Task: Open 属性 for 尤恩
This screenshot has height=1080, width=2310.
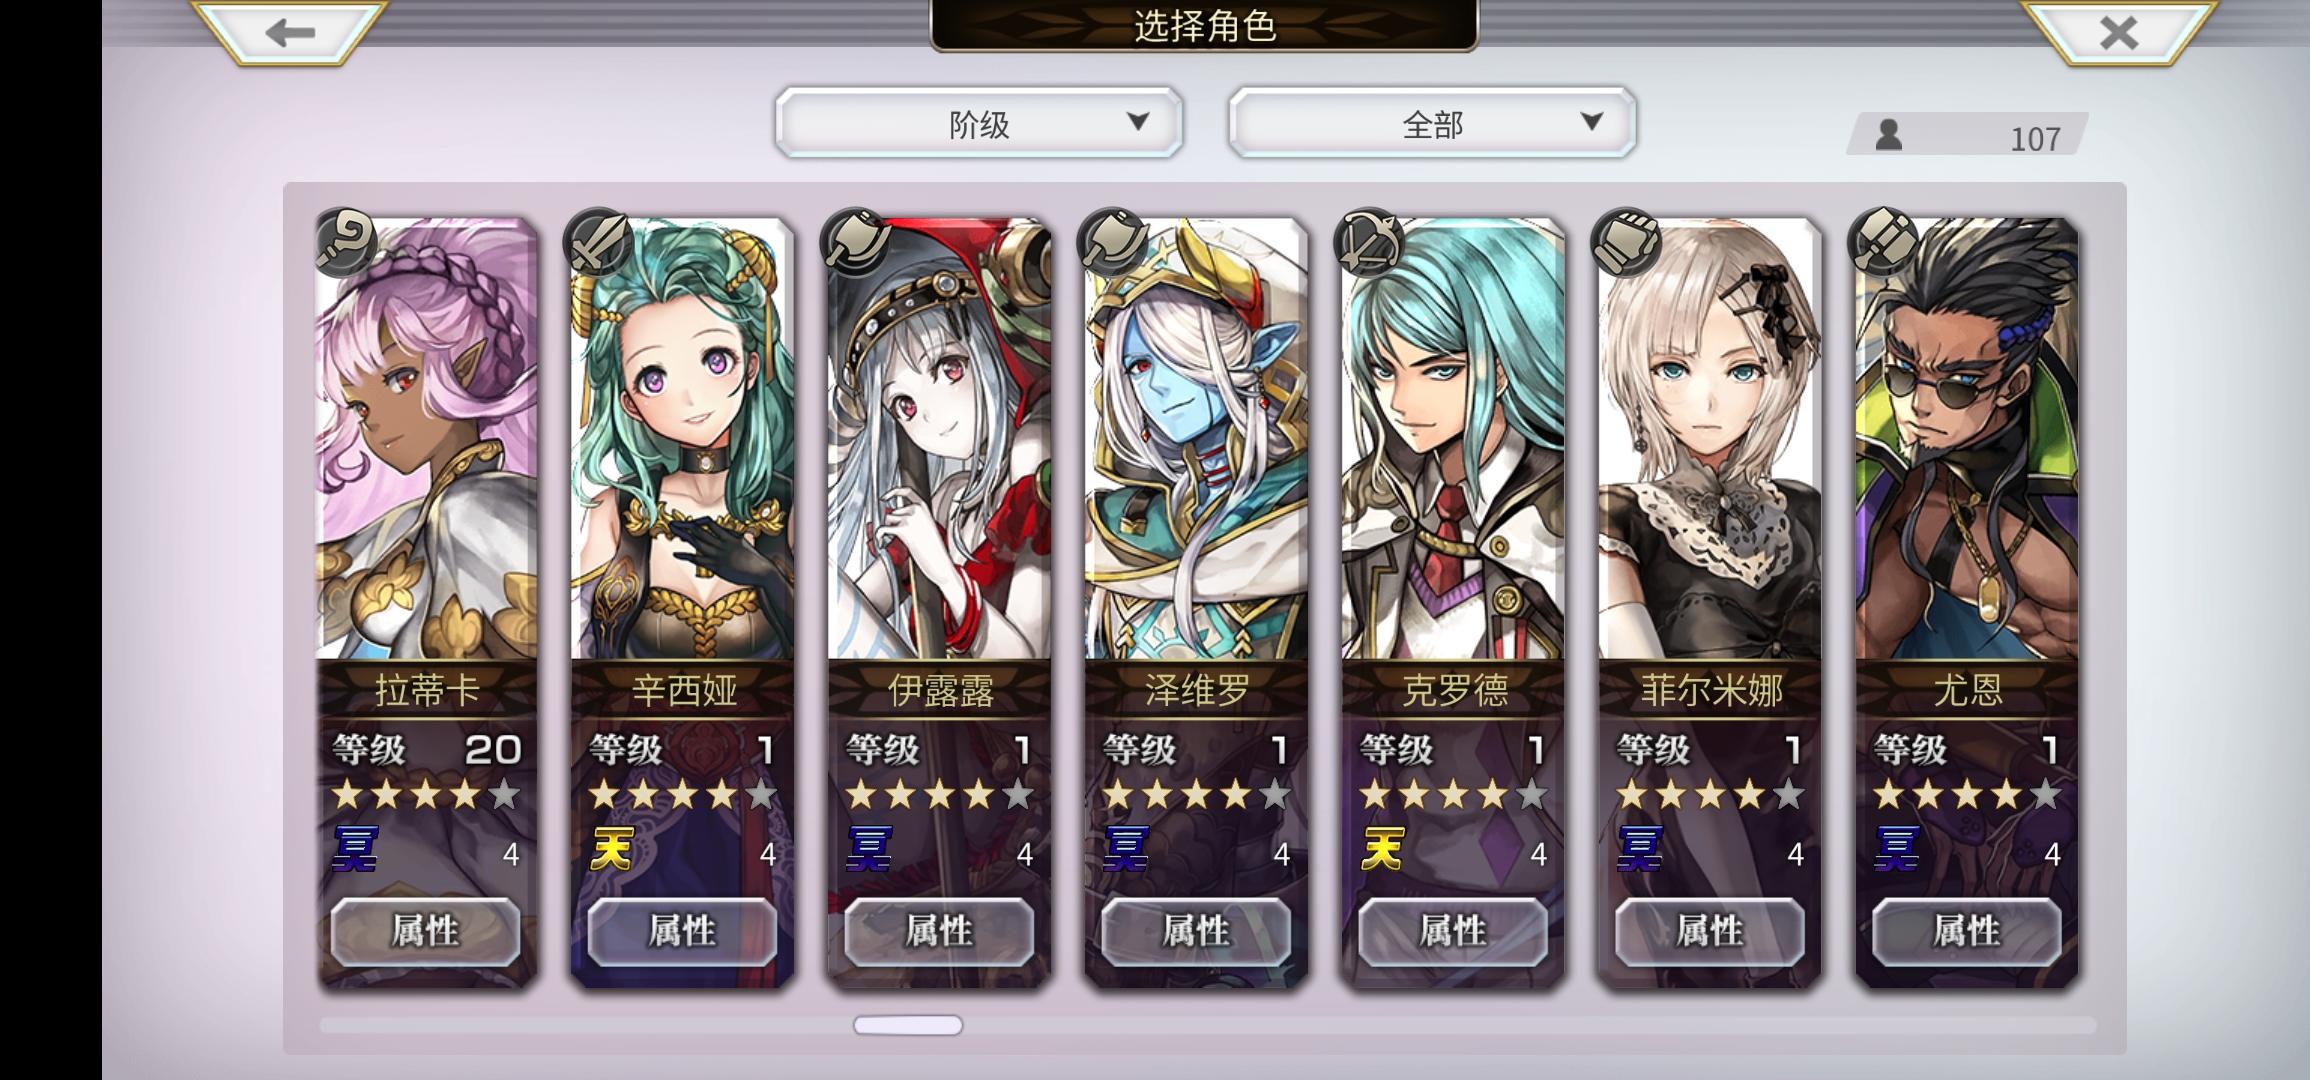Action: coord(1967,931)
